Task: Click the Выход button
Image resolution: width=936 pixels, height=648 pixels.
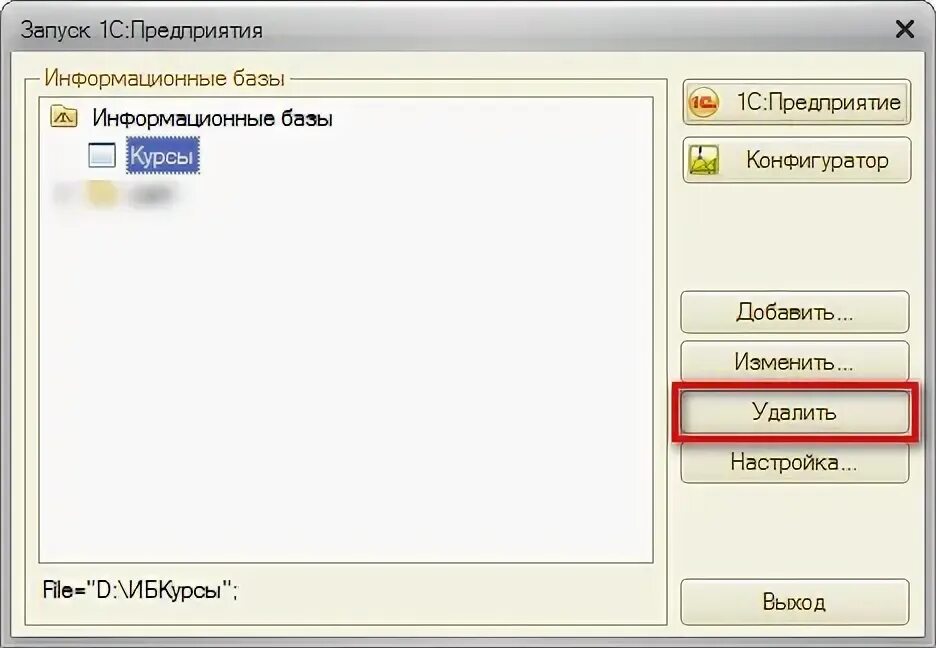Action: click(795, 601)
